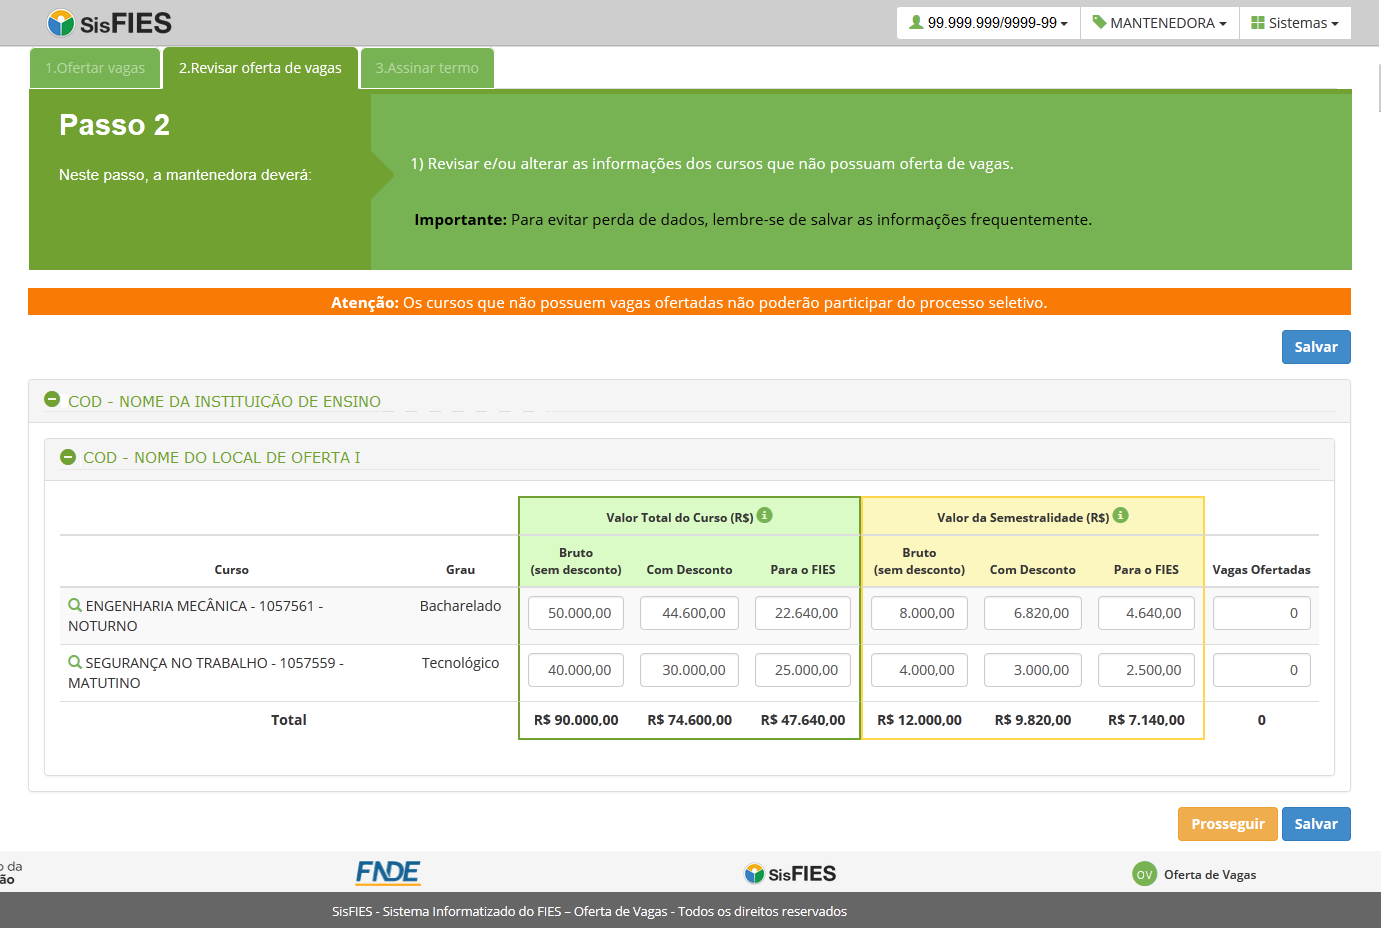This screenshot has height=928, width=1381.
Task: Click total value R$ 9.820,00
Action: (x=1033, y=720)
